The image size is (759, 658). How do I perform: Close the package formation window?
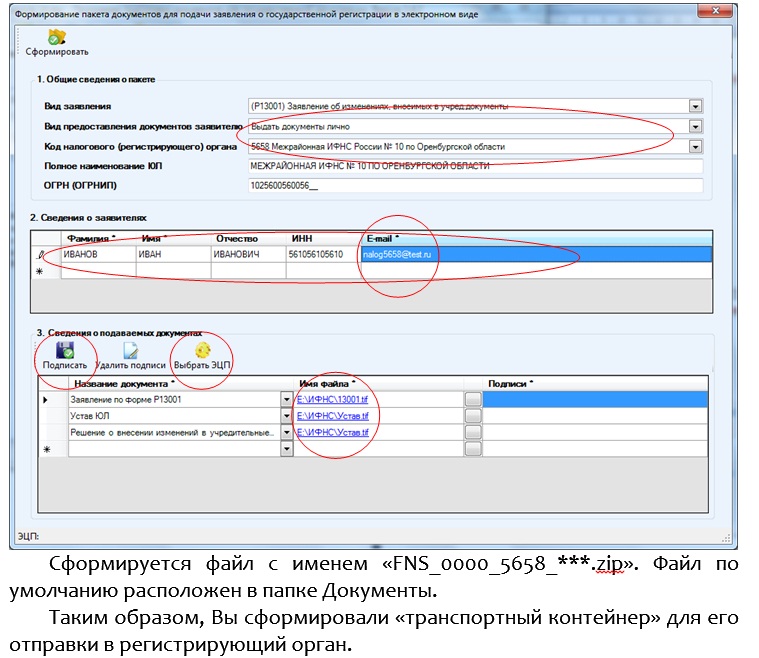[x=715, y=11]
